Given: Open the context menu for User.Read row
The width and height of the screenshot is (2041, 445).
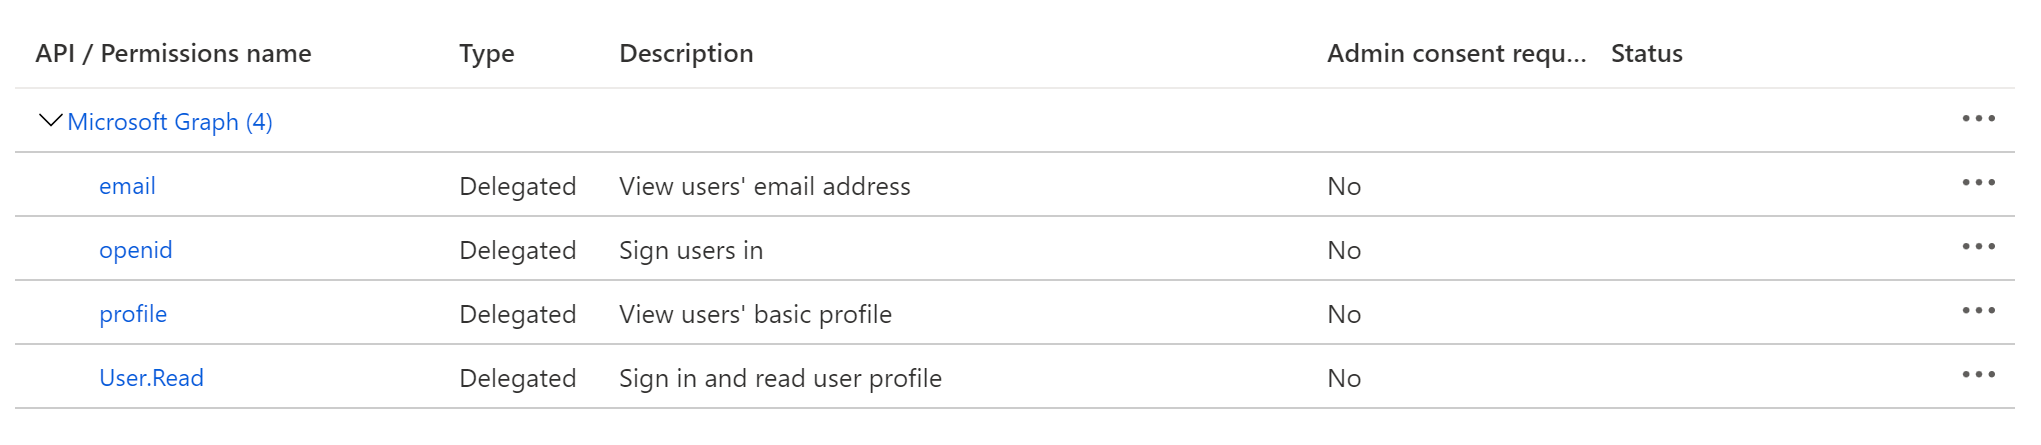Looking at the screenshot, I should [x=1978, y=375].
